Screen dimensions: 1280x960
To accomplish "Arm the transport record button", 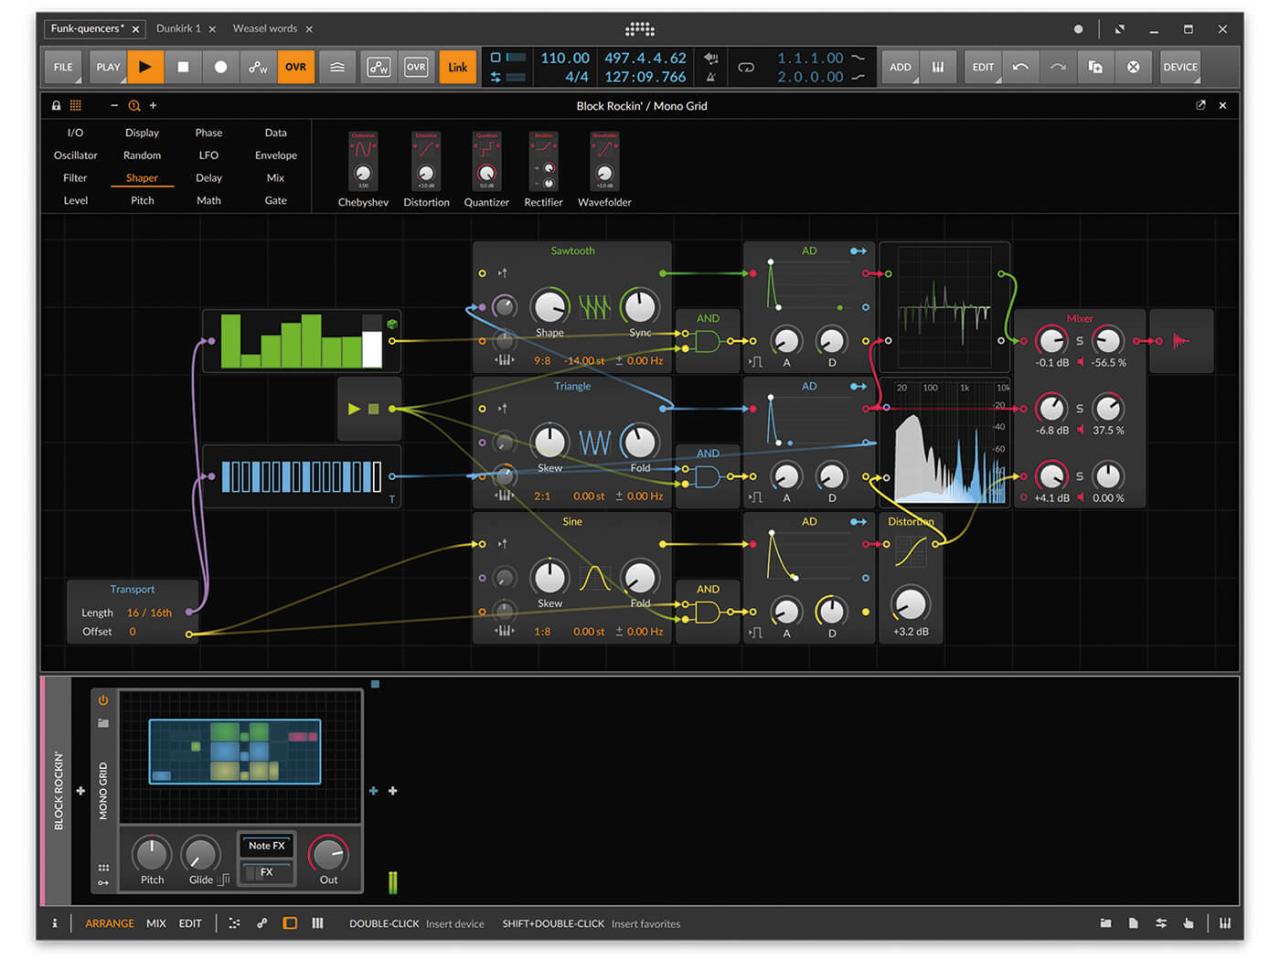I will pos(221,67).
